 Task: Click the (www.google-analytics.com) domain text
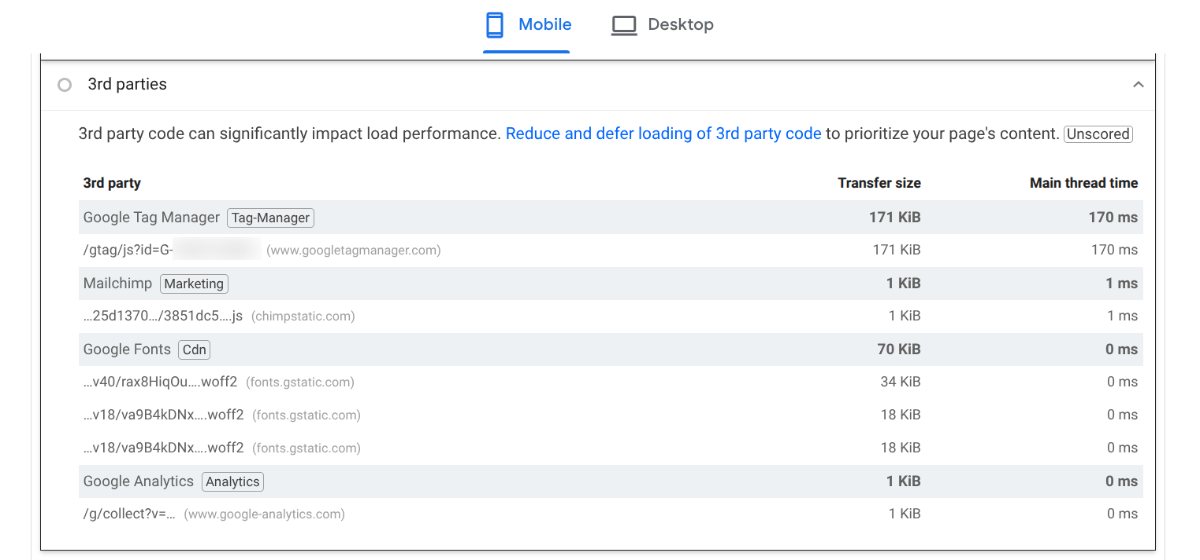click(x=264, y=514)
